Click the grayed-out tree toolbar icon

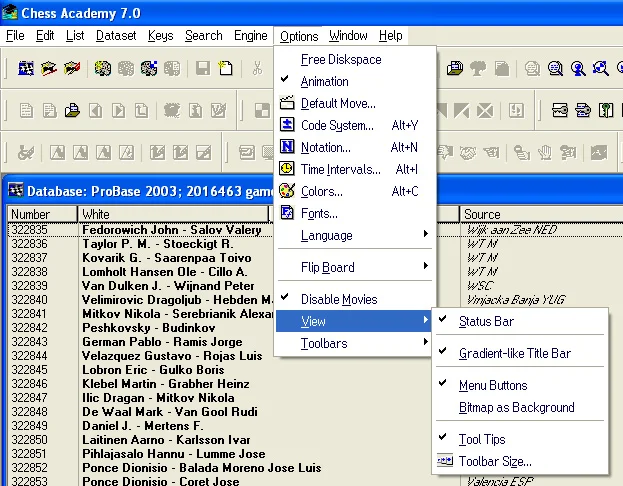click(478, 68)
